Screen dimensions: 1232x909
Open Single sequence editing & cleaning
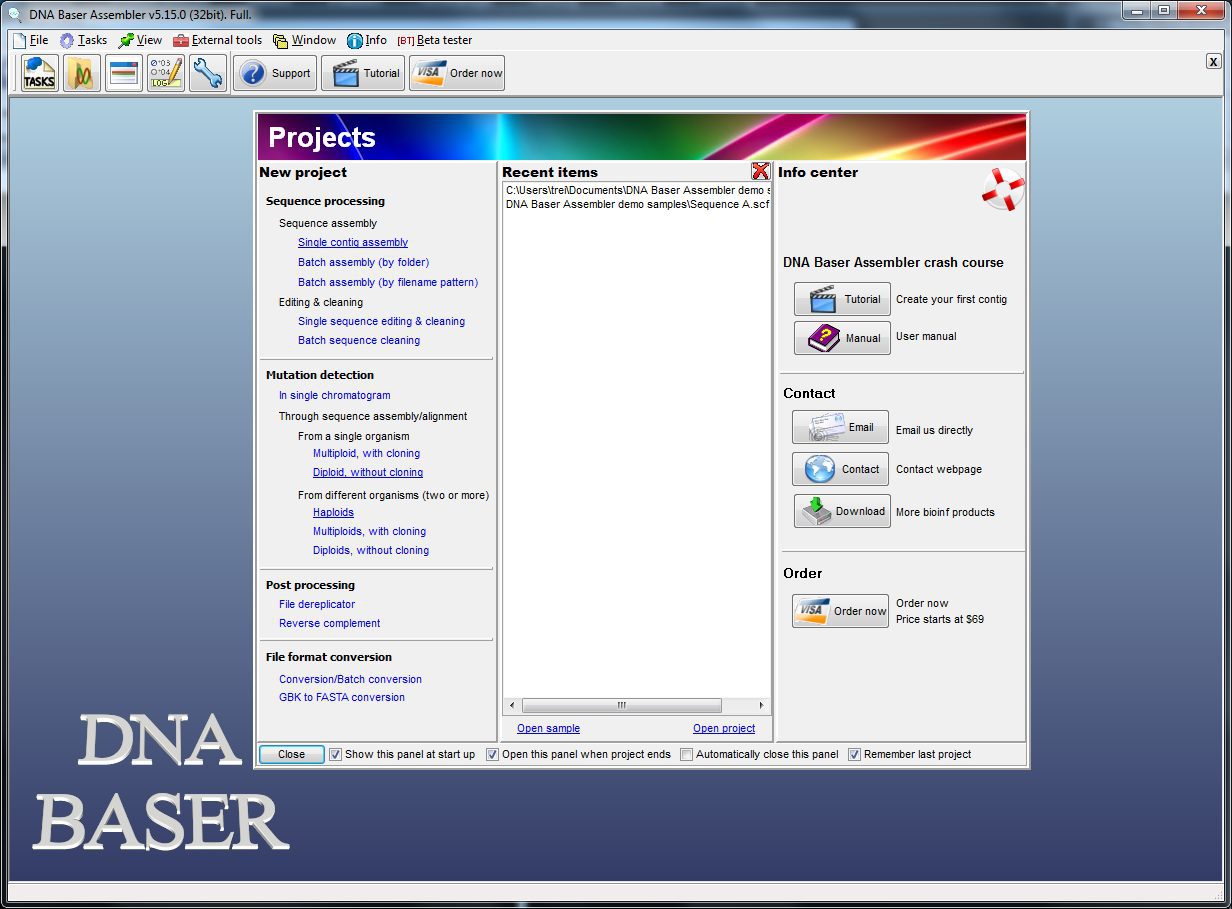(x=381, y=321)
